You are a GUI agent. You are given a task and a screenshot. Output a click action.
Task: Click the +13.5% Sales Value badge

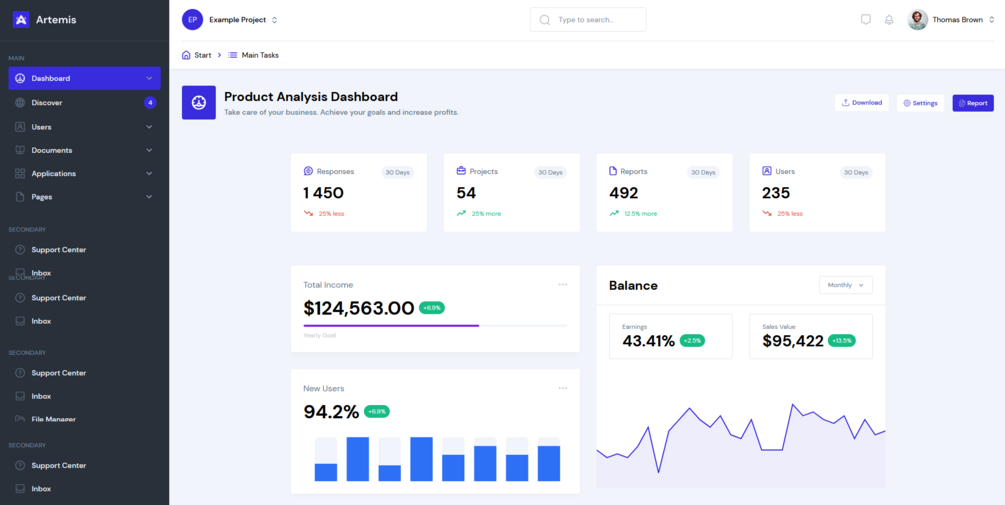[x=842, y=341]
